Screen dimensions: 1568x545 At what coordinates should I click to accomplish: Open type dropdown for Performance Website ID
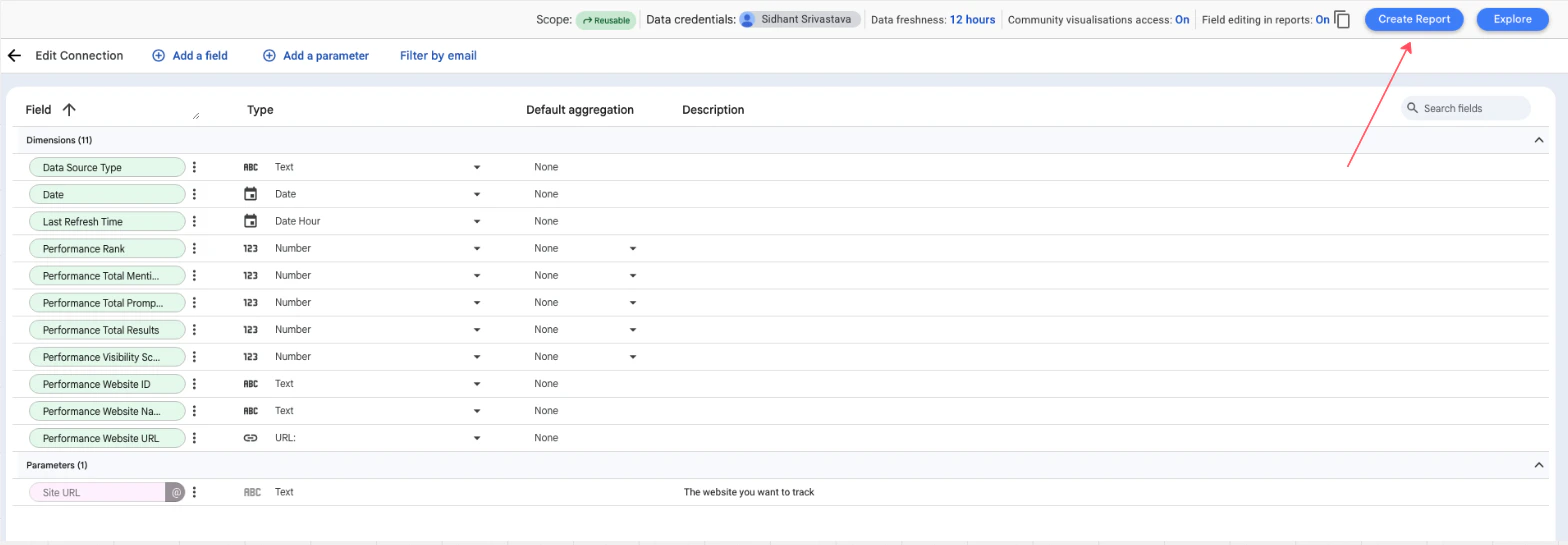coord(477,383)
